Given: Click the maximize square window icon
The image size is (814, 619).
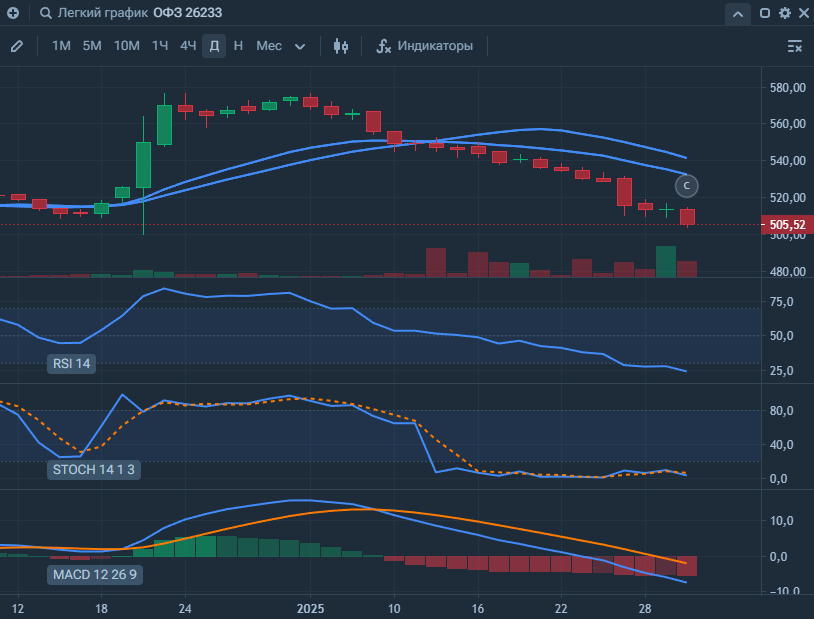Looking at the screenshot, I should (765, 14).
